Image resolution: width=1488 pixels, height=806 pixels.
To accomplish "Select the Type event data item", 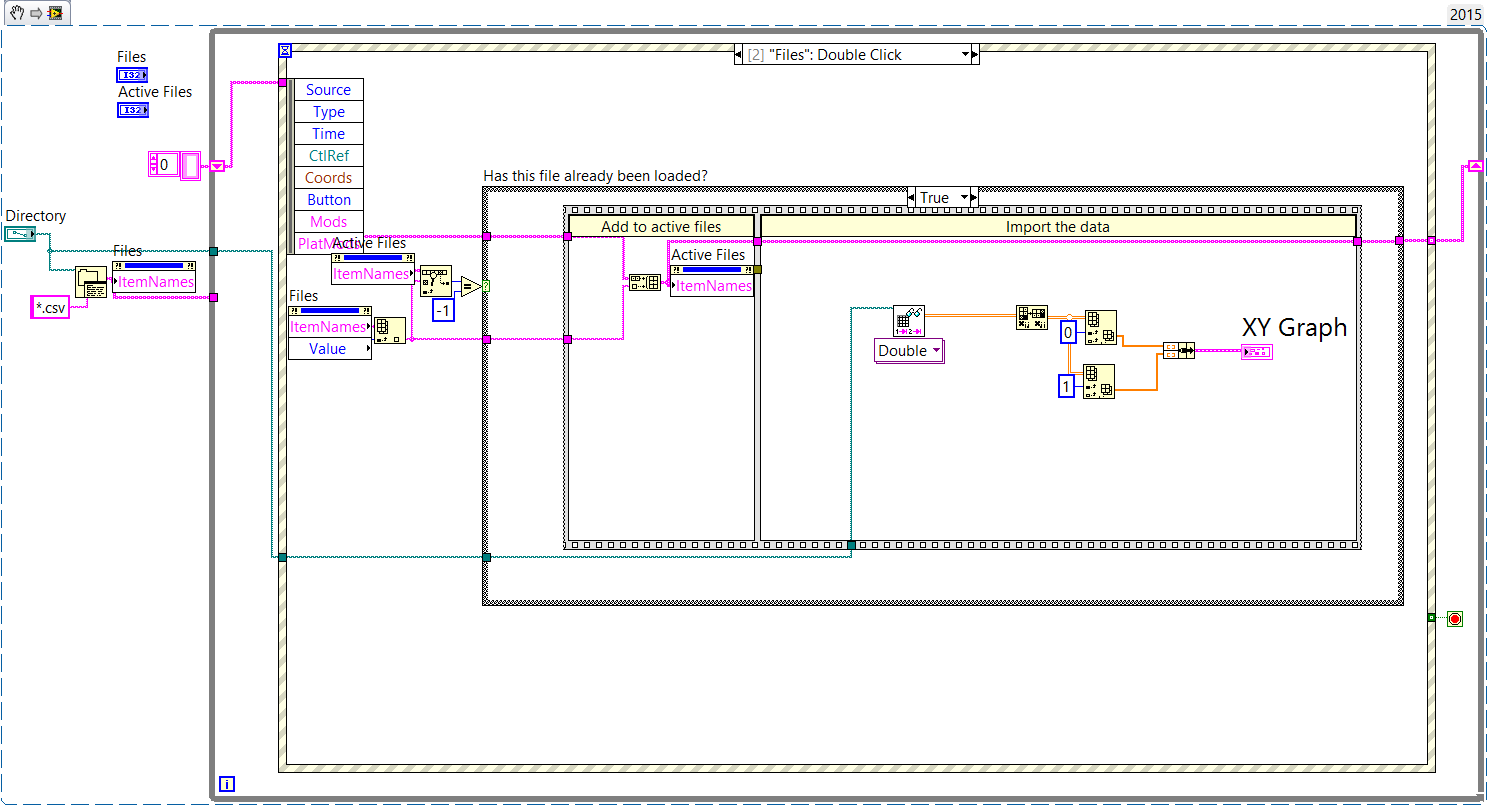I will 328,112.
